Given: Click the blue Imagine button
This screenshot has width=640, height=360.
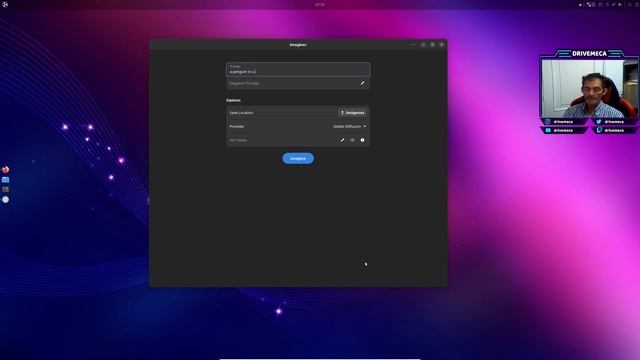Looking at the screenshot, I should point(298,158).
